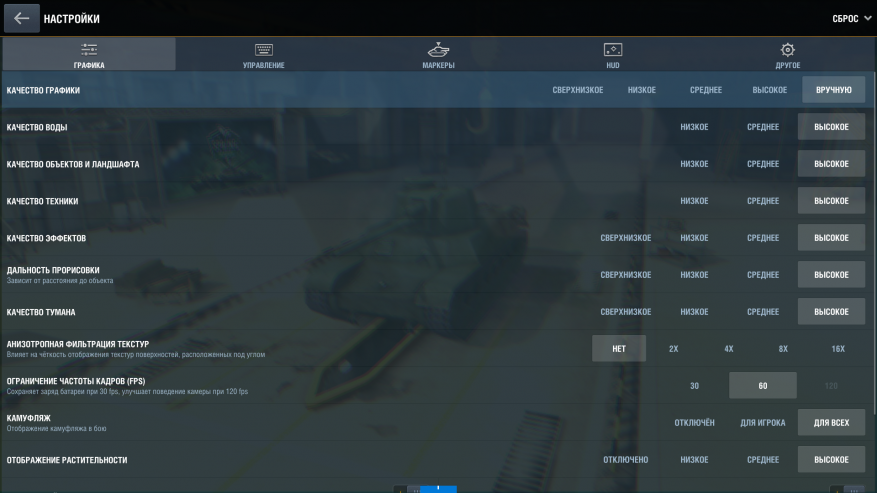Set Дальность прорисовки to Среднее

[x=763, y=275]
